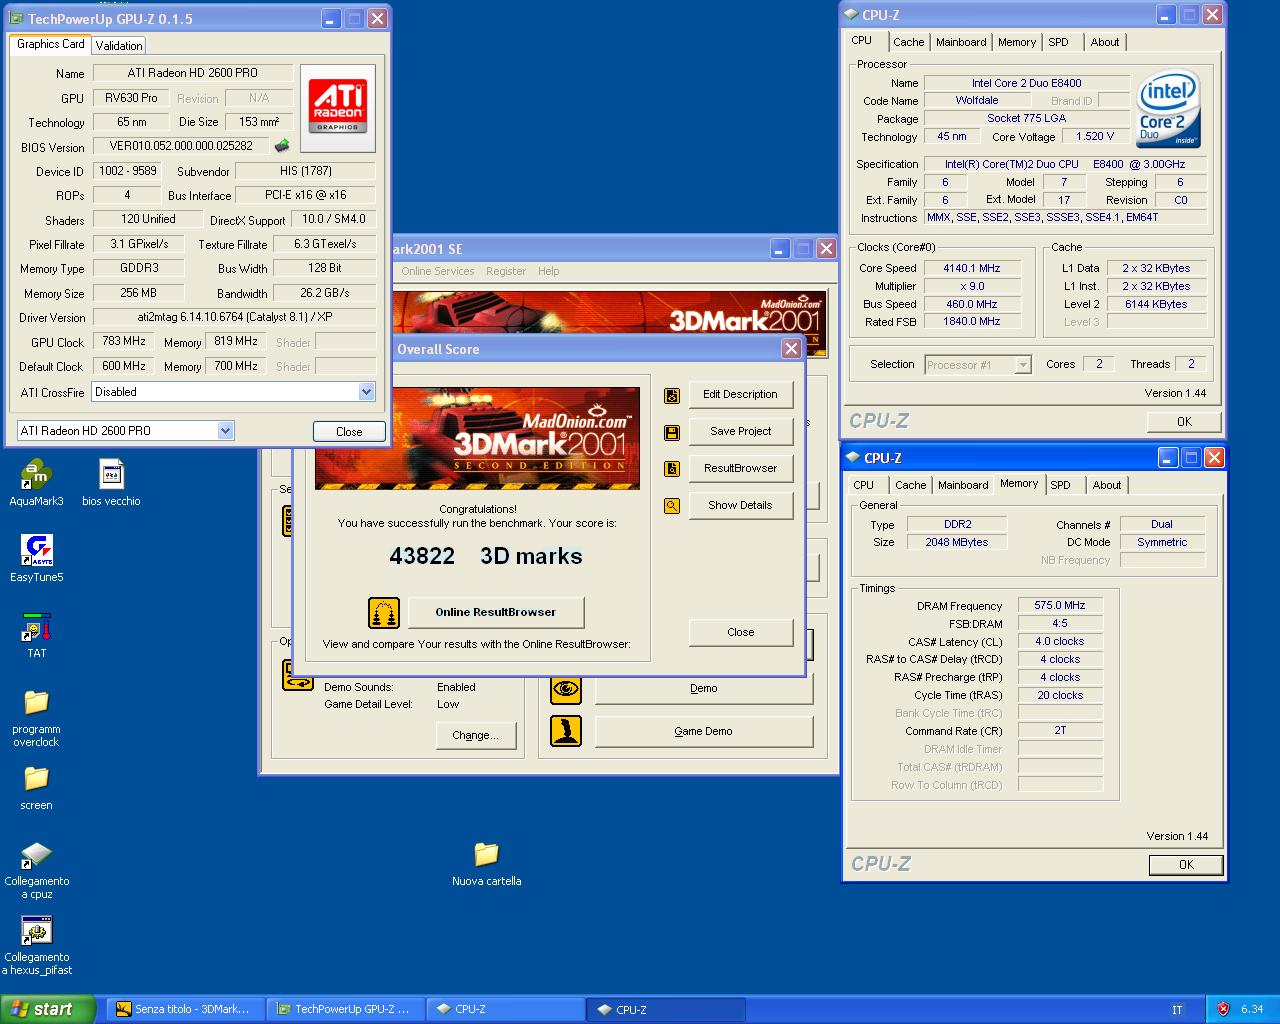The width and height of the screenshot is (1280, 1024).
Task: Open the Register menu in 3DMark
Action: 506,271
